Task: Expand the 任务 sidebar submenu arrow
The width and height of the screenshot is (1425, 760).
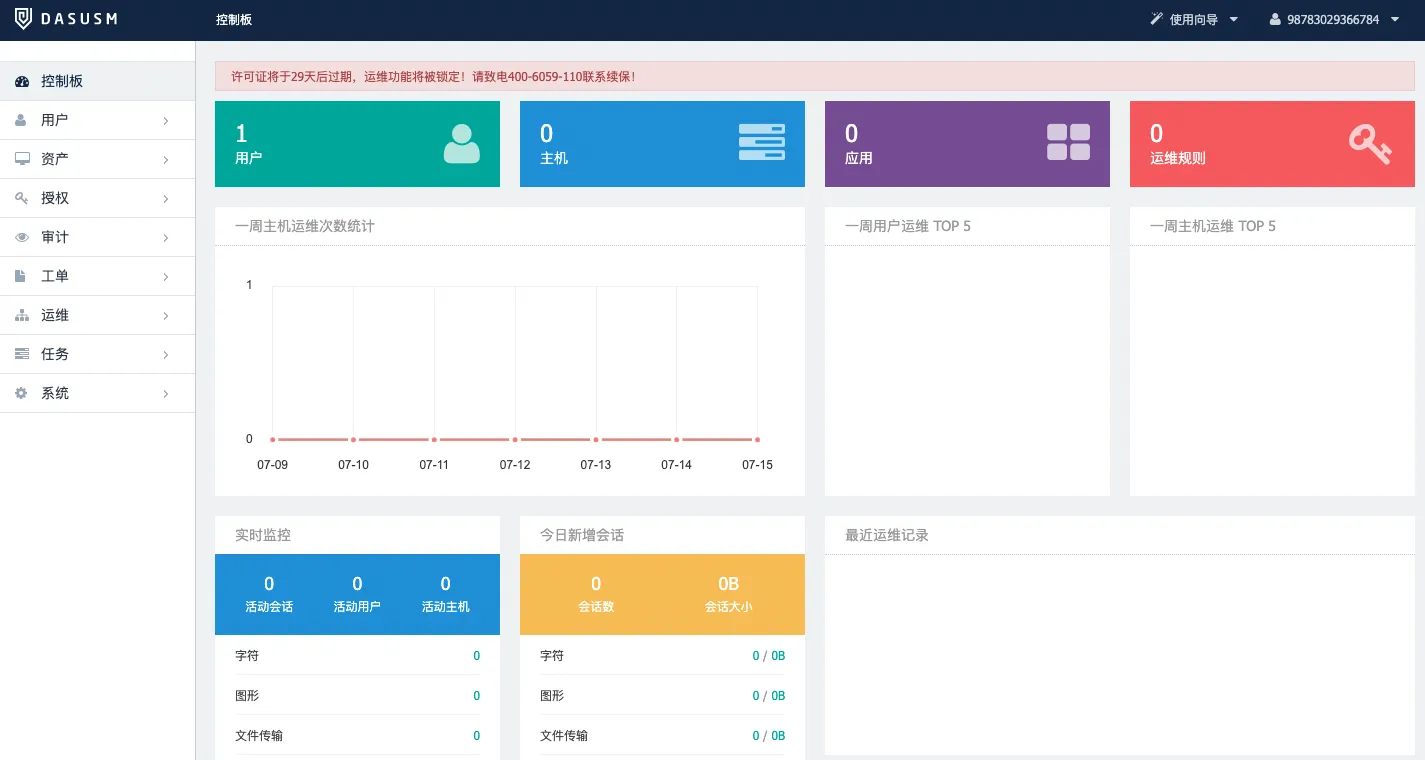Action: pos(166,355)
